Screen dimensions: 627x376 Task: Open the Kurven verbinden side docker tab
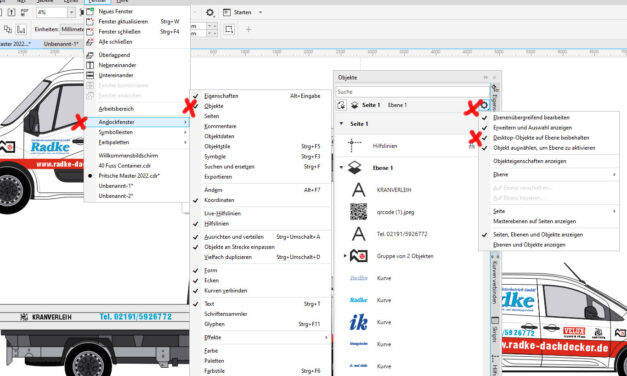tap(495, 282)
